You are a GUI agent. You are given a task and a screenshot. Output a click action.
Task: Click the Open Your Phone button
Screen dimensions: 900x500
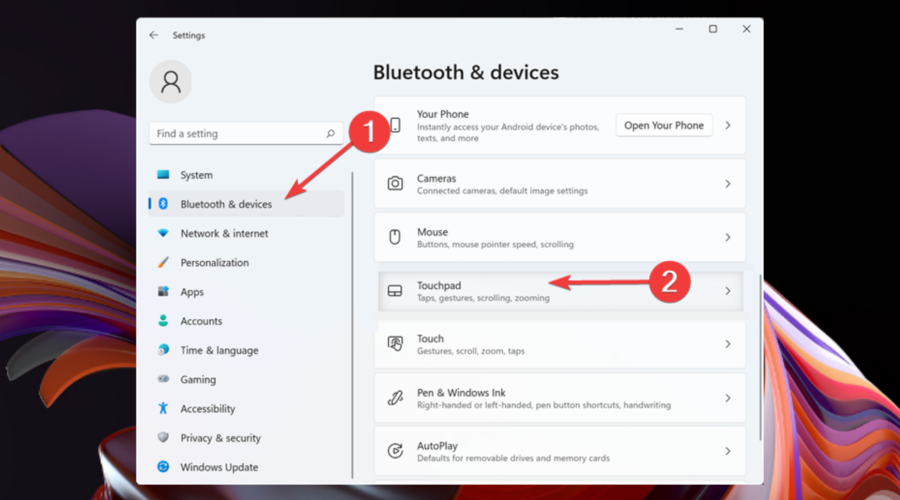664,125
